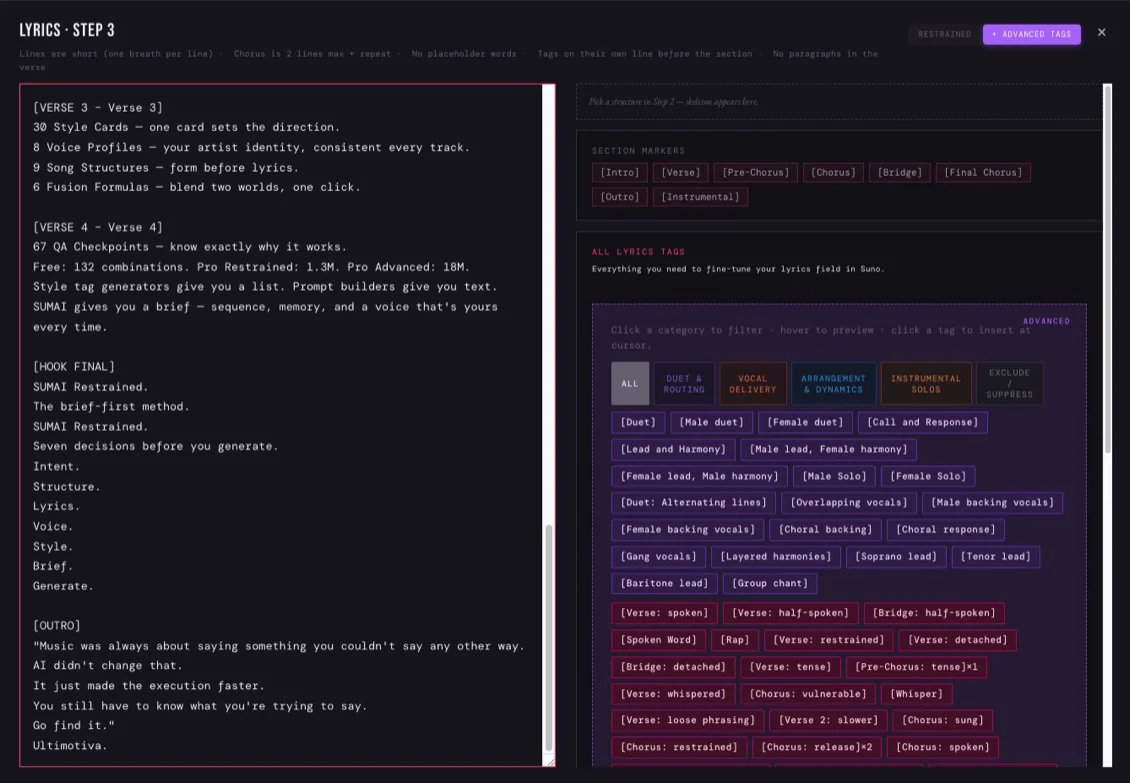
Task: Insert the [Chorus: spoken] tag
Action: point(943,748)
